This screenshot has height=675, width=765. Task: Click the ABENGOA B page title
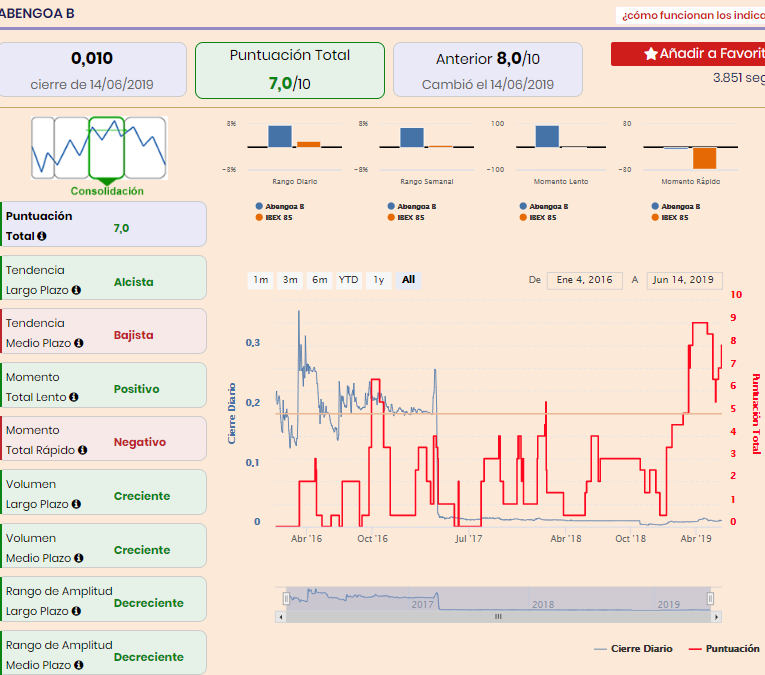[x=38, y=14]
